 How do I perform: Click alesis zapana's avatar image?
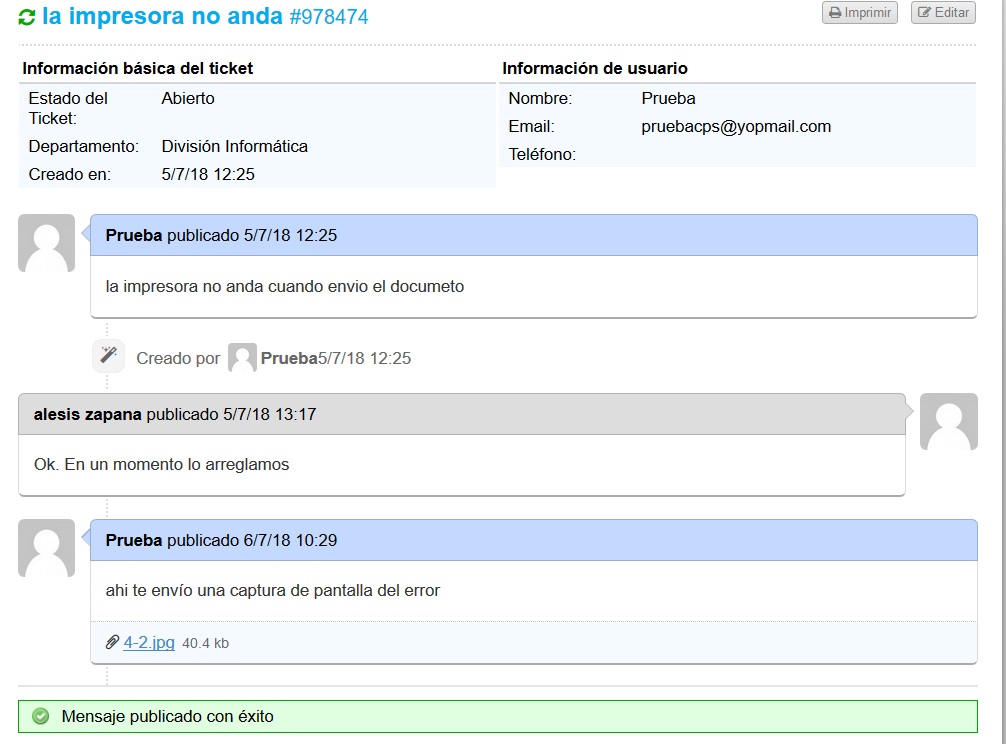pos(948,422)
